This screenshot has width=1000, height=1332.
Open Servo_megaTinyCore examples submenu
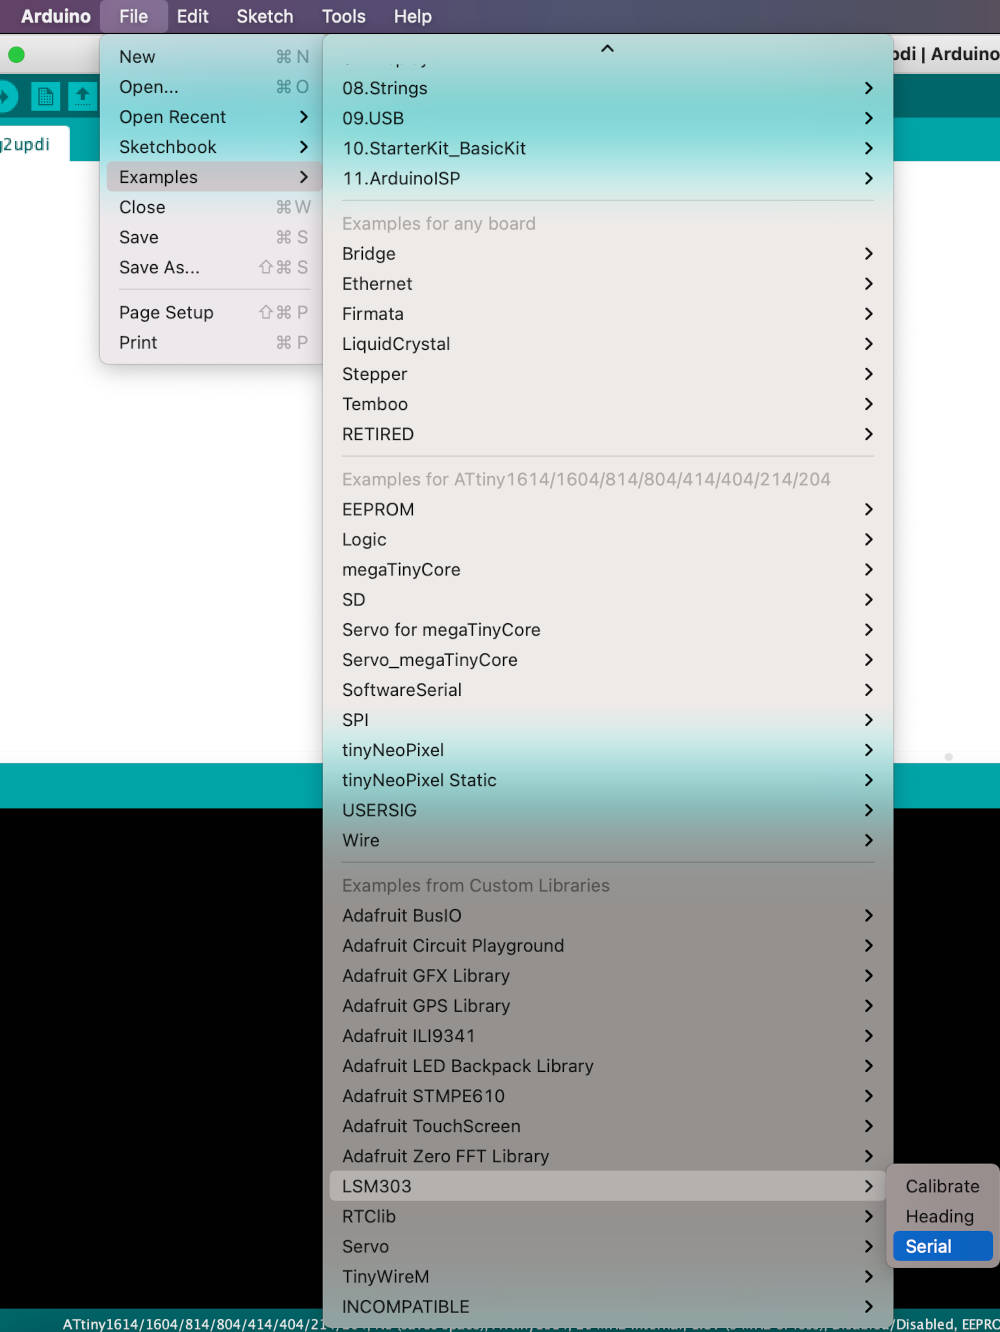607,659
